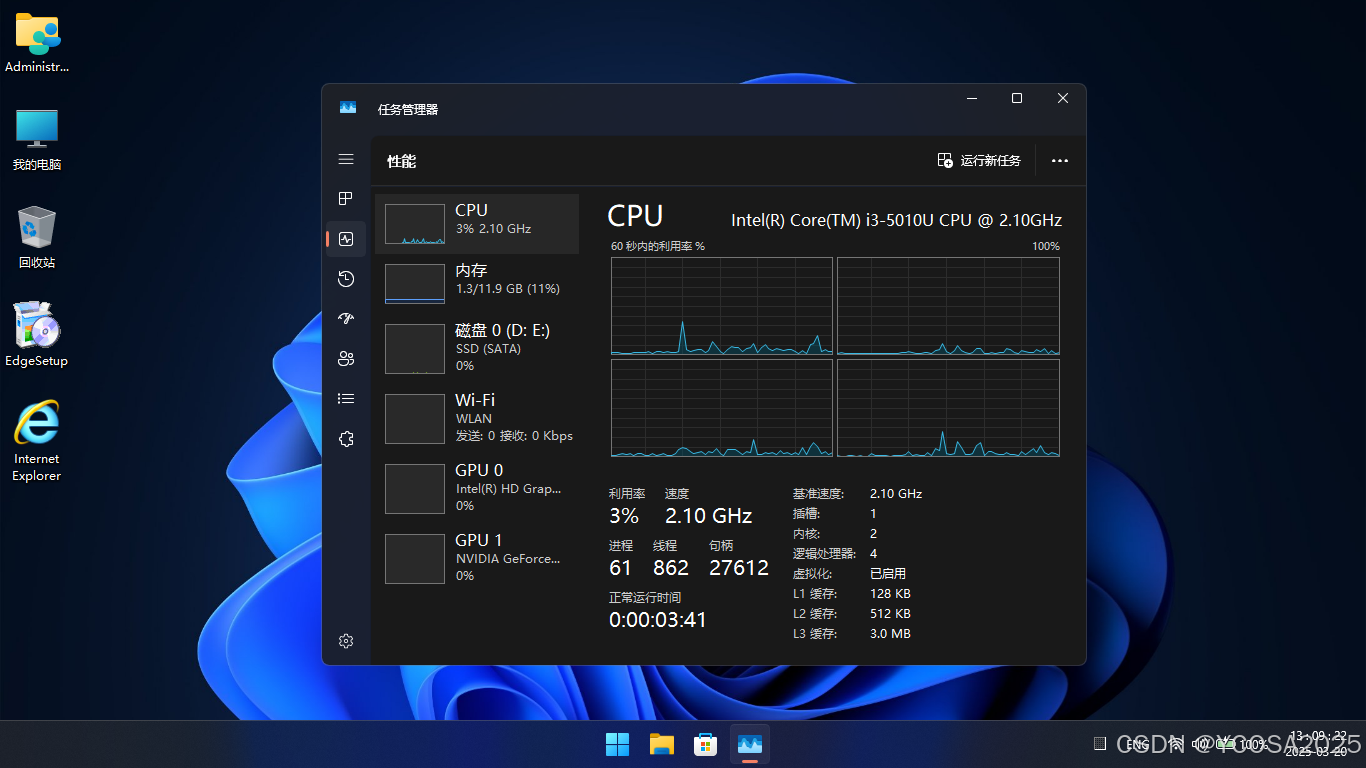Image resolution: width=1366 pixels, height=768 pixels.
Task: Click the Task Manager taskbar icon
Action: tap(750, 744)
